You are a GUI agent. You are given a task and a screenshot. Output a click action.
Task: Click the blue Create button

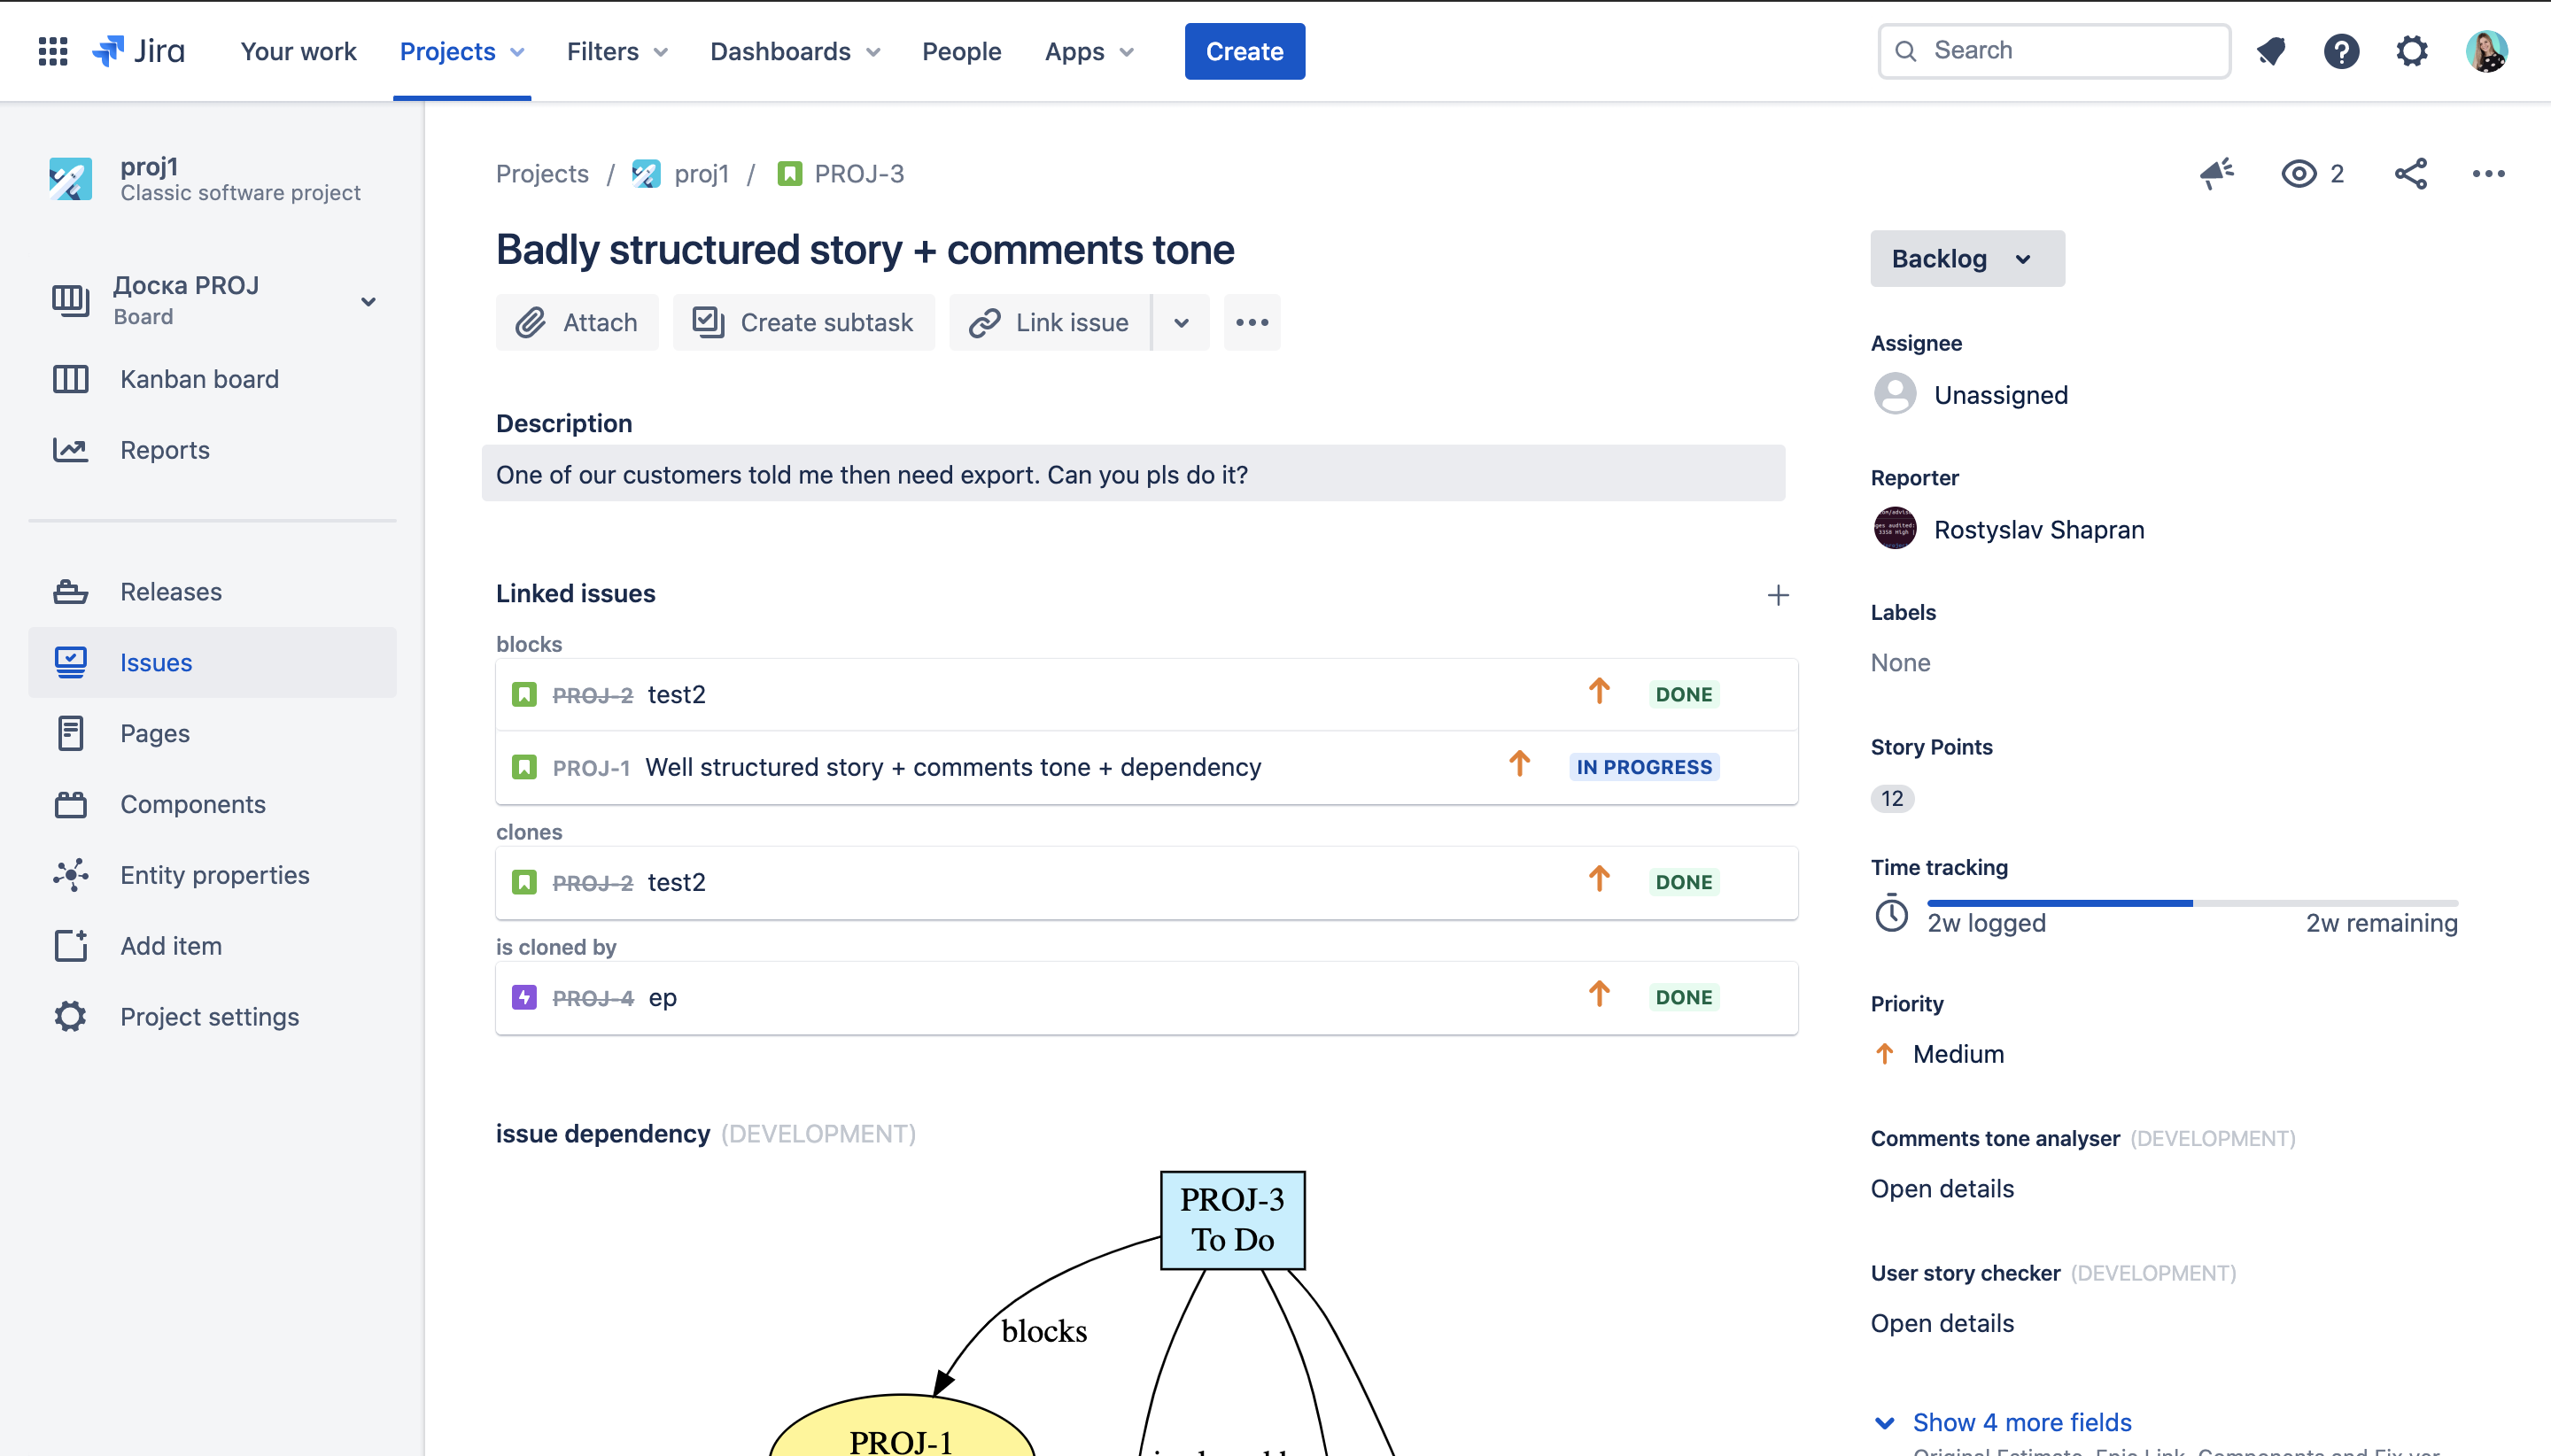(x=1244, y=51)
